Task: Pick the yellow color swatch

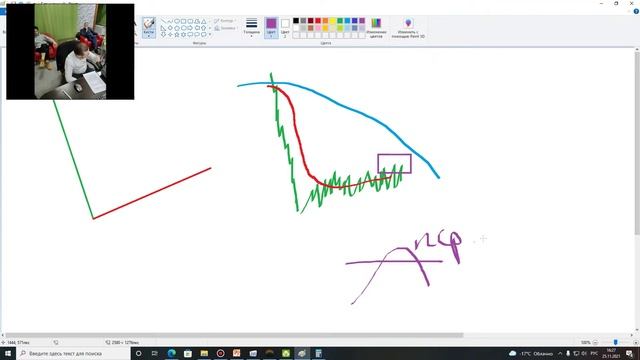Action: [x=333, y=20]
